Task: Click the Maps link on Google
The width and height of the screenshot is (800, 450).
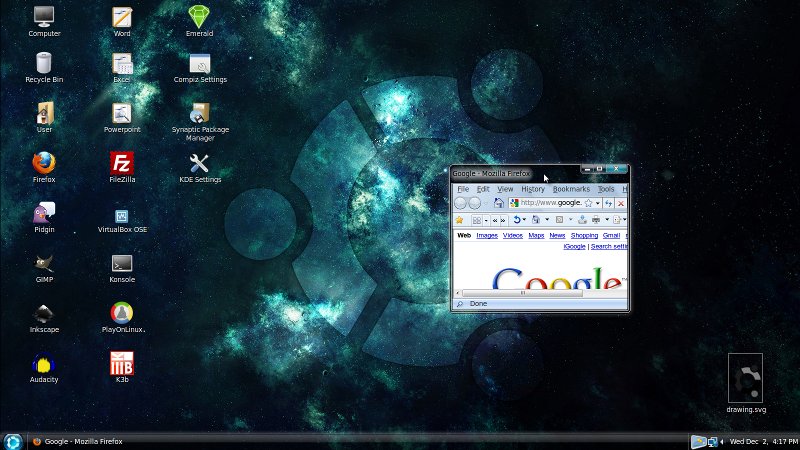Action: point(536,235)
